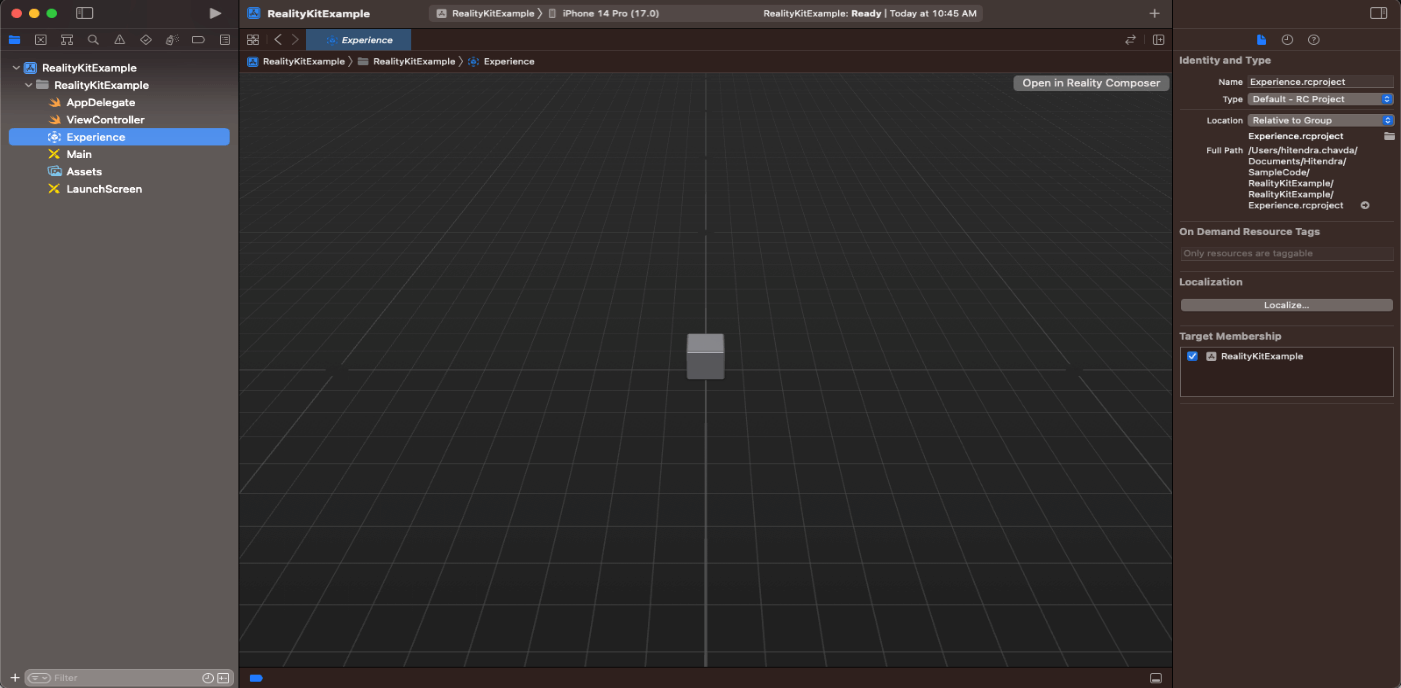The width and height of the screenshot is (1401, 688).
Task: Click the blue breakpoint indicator in the bottom bar
Action: 256,678
